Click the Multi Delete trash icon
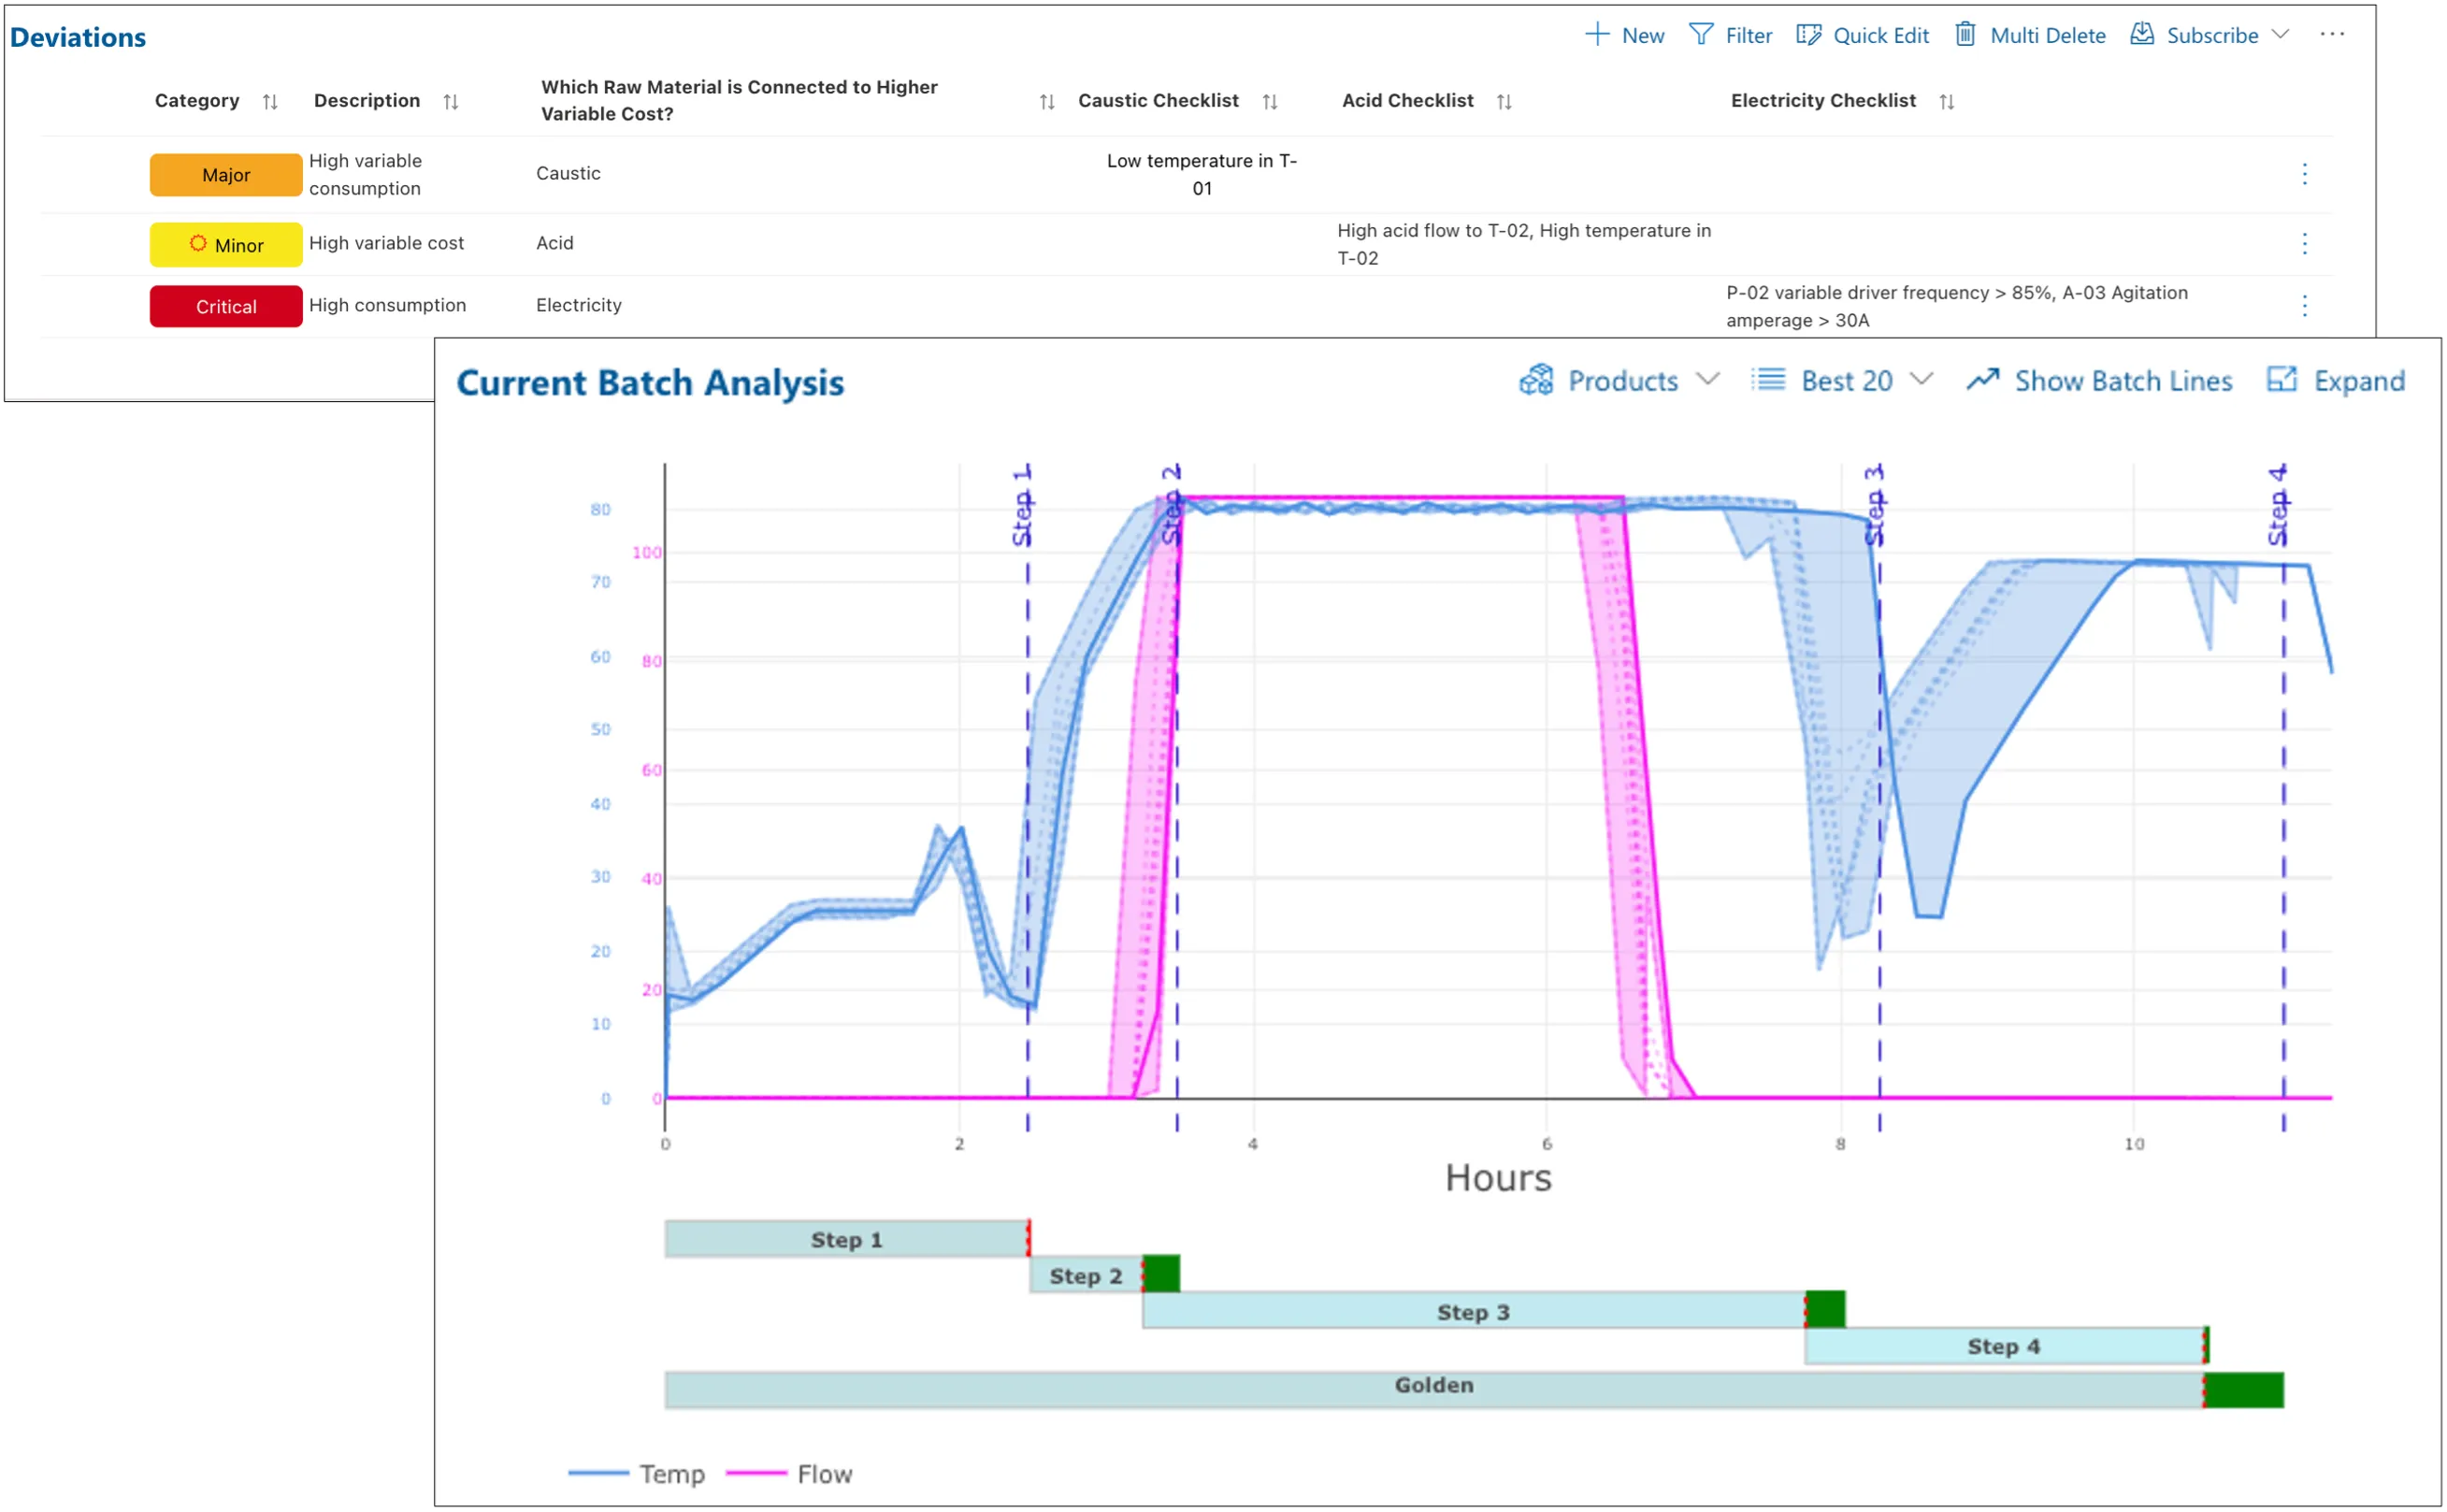This screenshot has width=2447, height=1512. [x=1966, y=35]
